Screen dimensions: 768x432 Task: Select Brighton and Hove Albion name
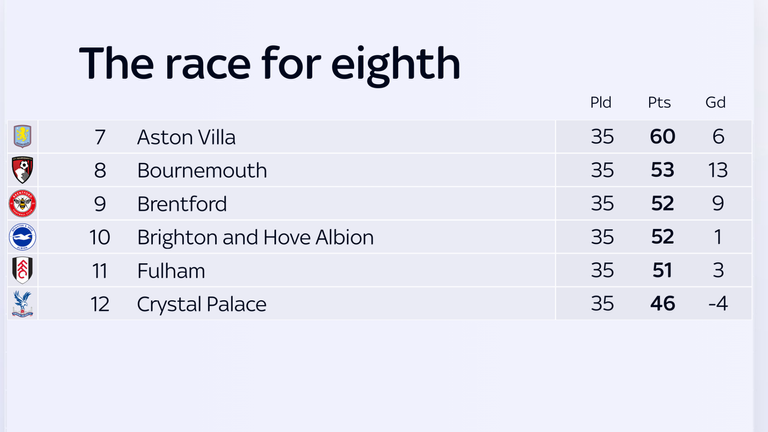point(255,238)
